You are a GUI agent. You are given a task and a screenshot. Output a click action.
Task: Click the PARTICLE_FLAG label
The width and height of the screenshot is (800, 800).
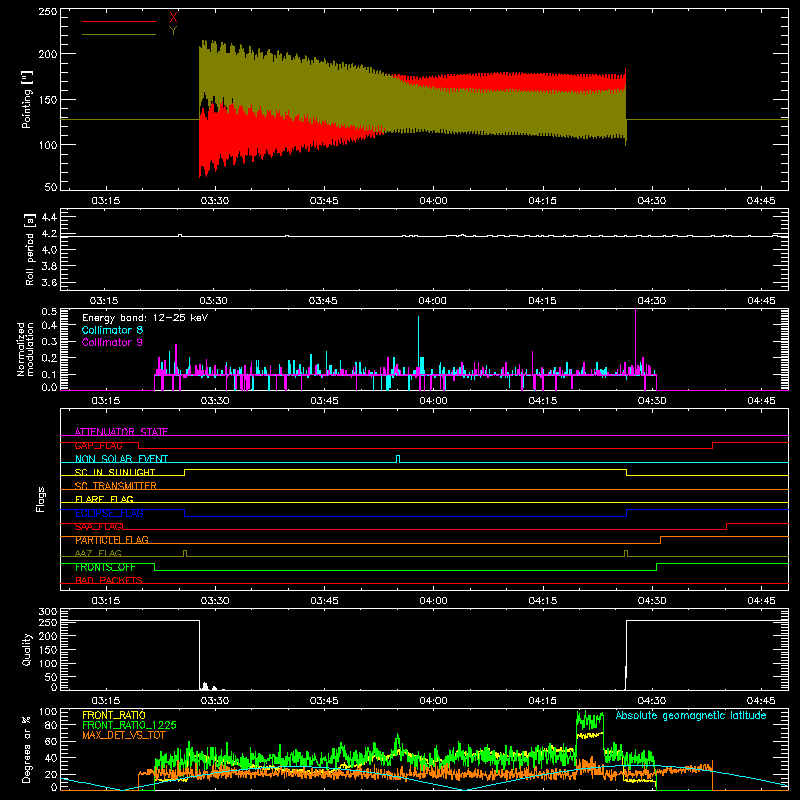[112, 540]
